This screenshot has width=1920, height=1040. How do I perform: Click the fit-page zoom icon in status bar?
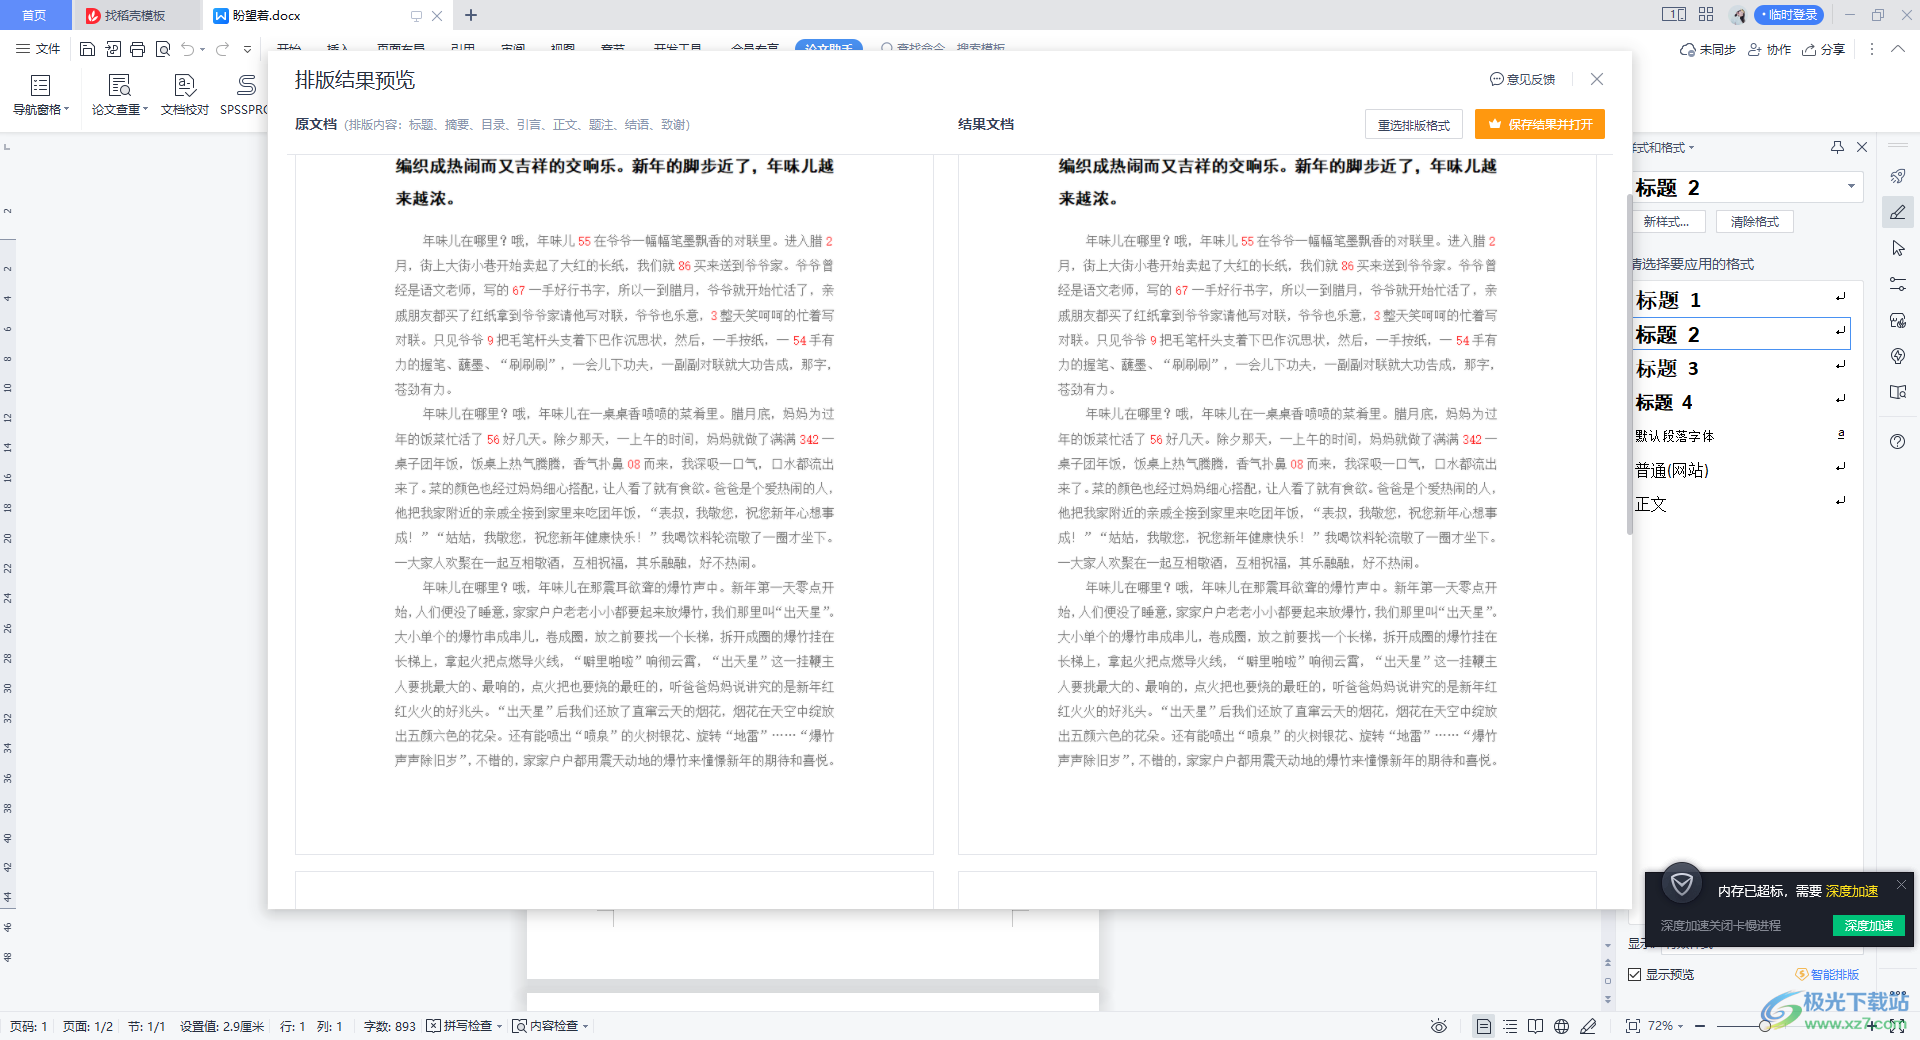click(1632, 1026)
